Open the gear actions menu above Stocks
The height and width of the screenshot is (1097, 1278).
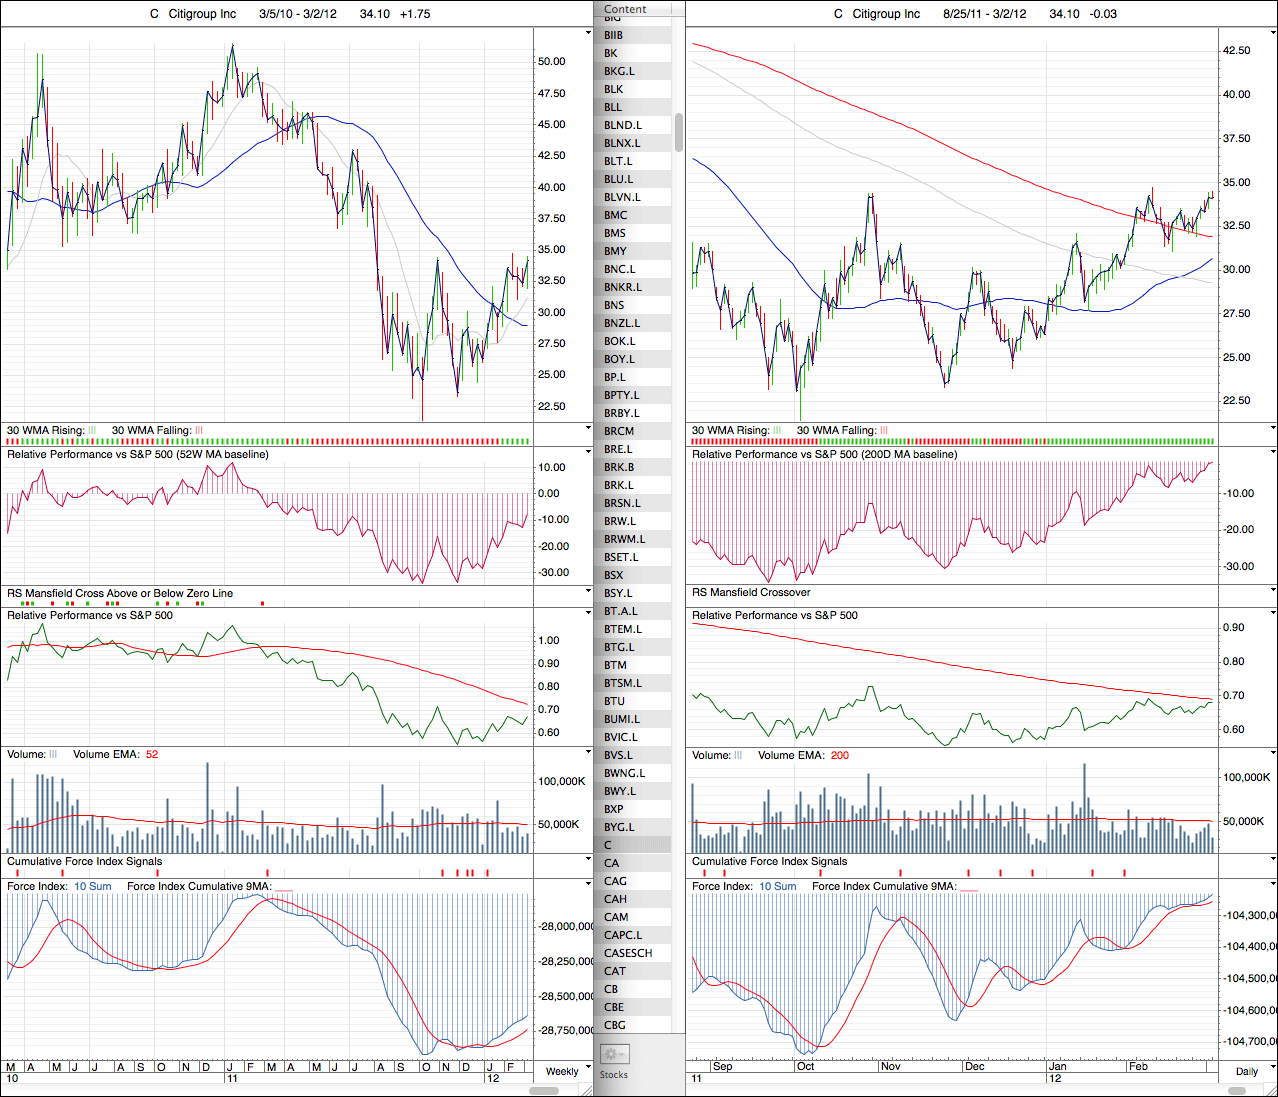pyautogui.click(x=613, y=1054)
